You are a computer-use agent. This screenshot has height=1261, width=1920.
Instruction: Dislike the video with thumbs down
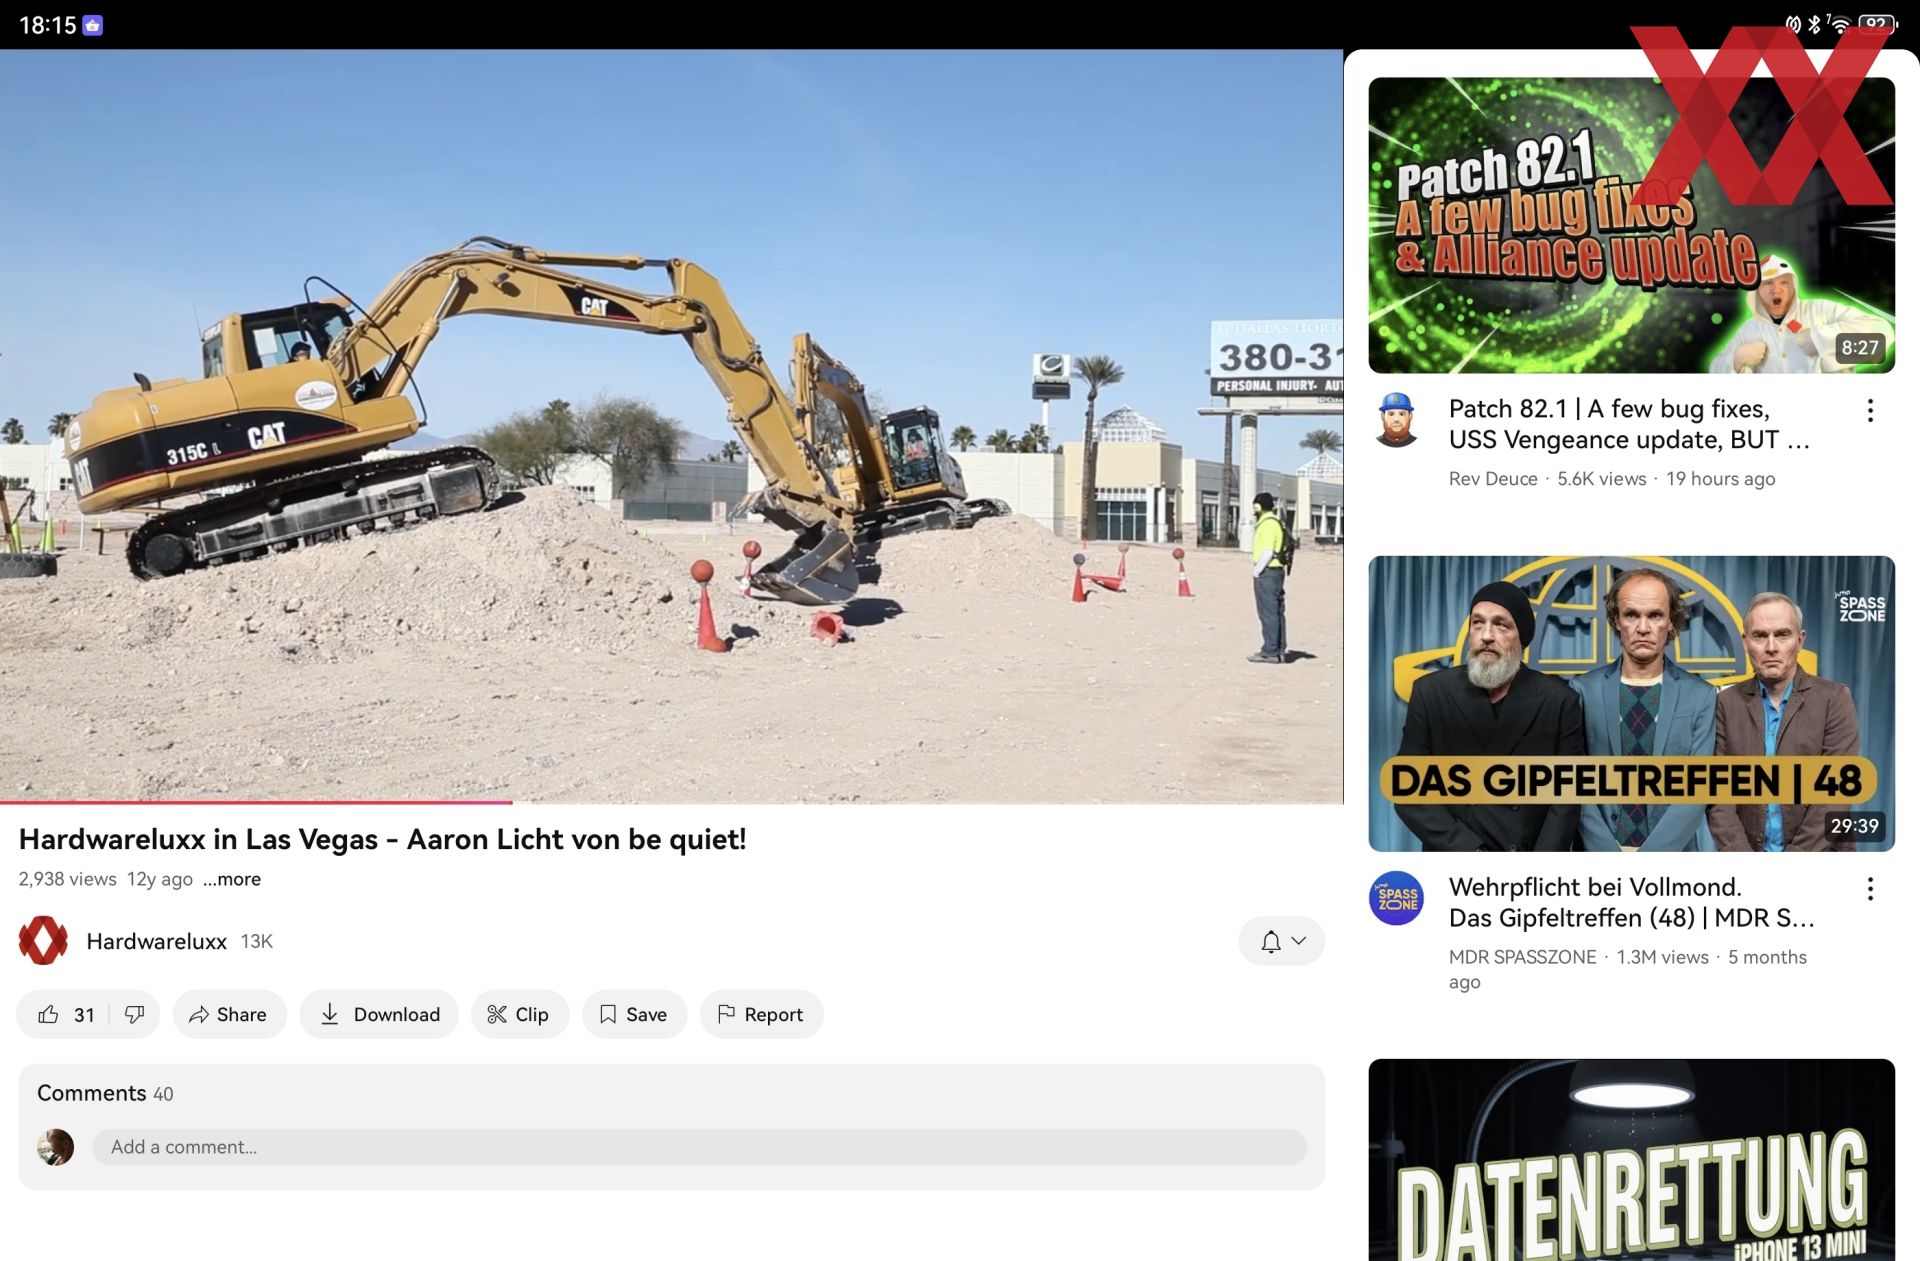coord(134,1014)
